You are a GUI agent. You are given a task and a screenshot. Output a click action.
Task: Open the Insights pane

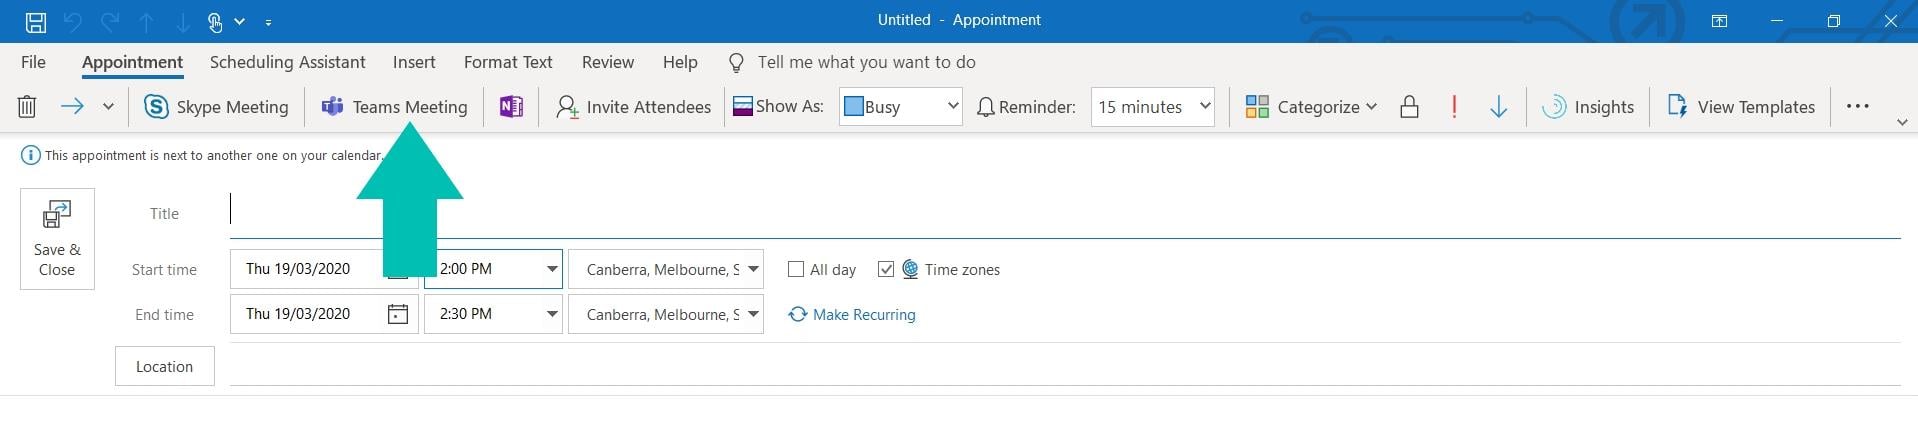coord(1588,106)
